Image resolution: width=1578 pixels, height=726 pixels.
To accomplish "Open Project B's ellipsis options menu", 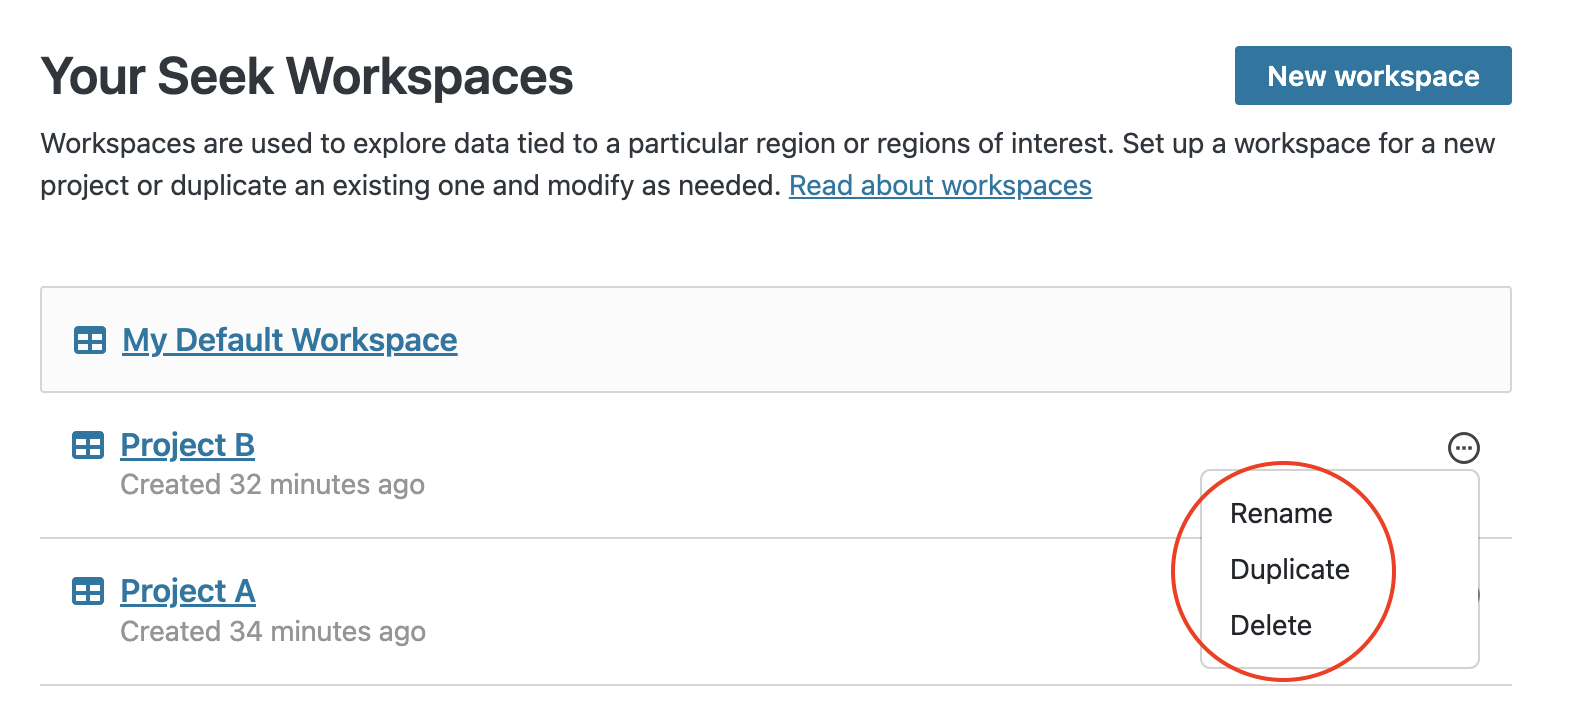I will 1464,447.
